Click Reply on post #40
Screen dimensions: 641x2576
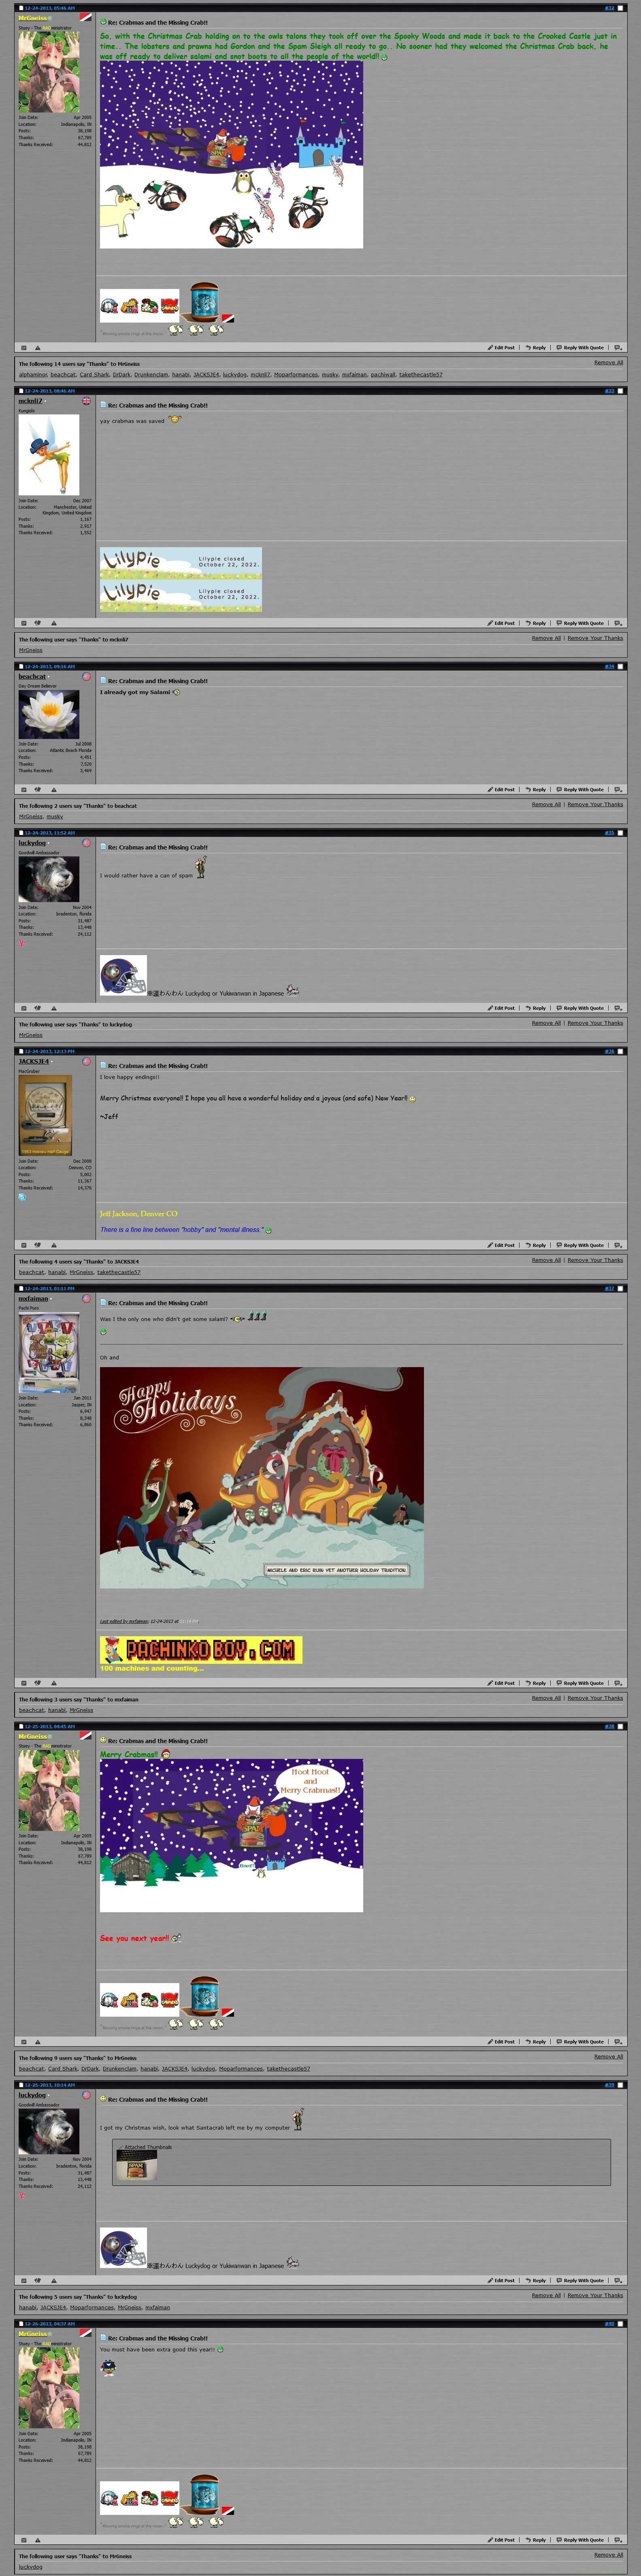(536, 2540)
